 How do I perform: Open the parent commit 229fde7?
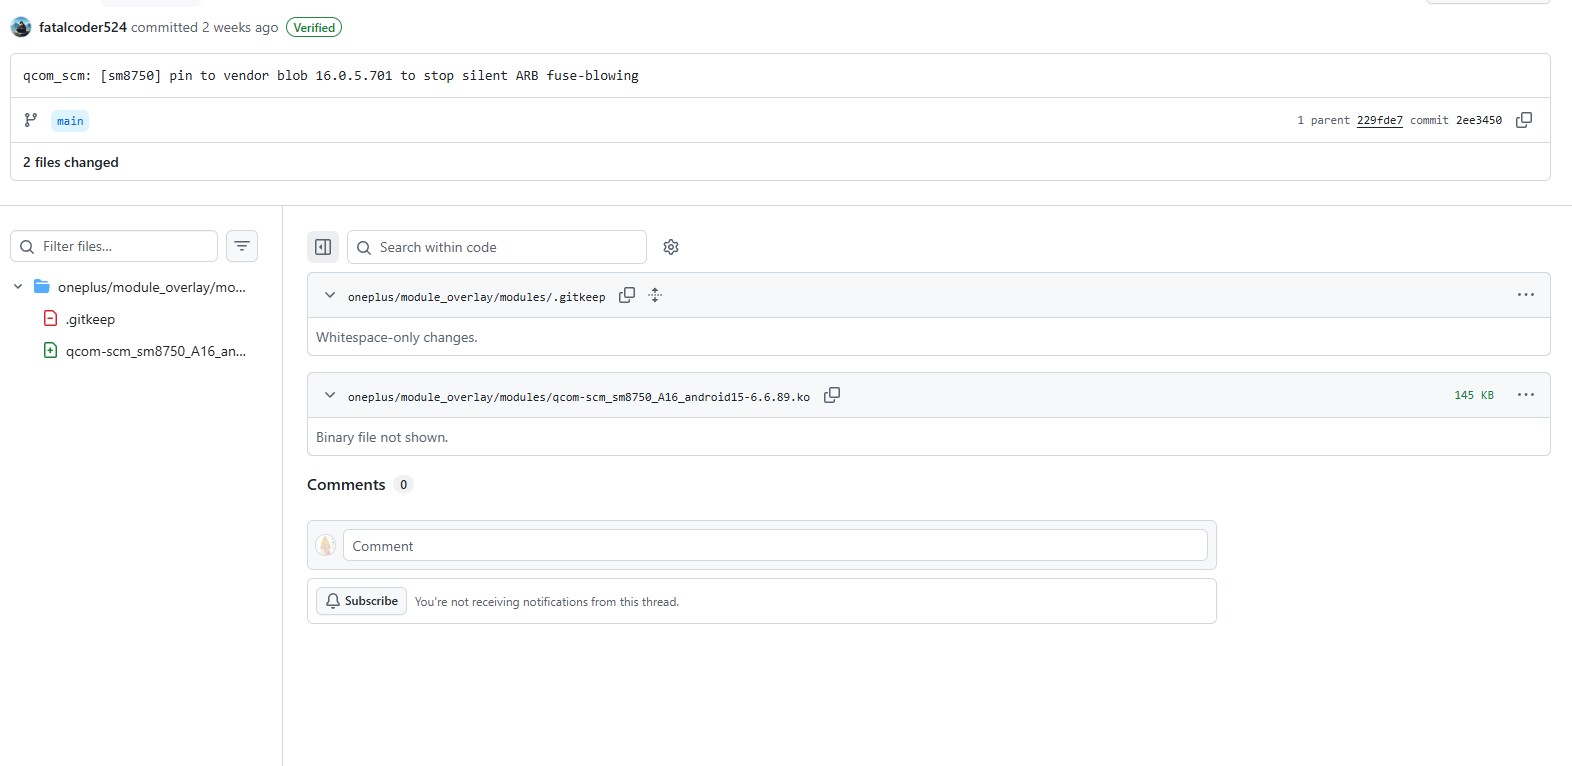click(1379, 120)
